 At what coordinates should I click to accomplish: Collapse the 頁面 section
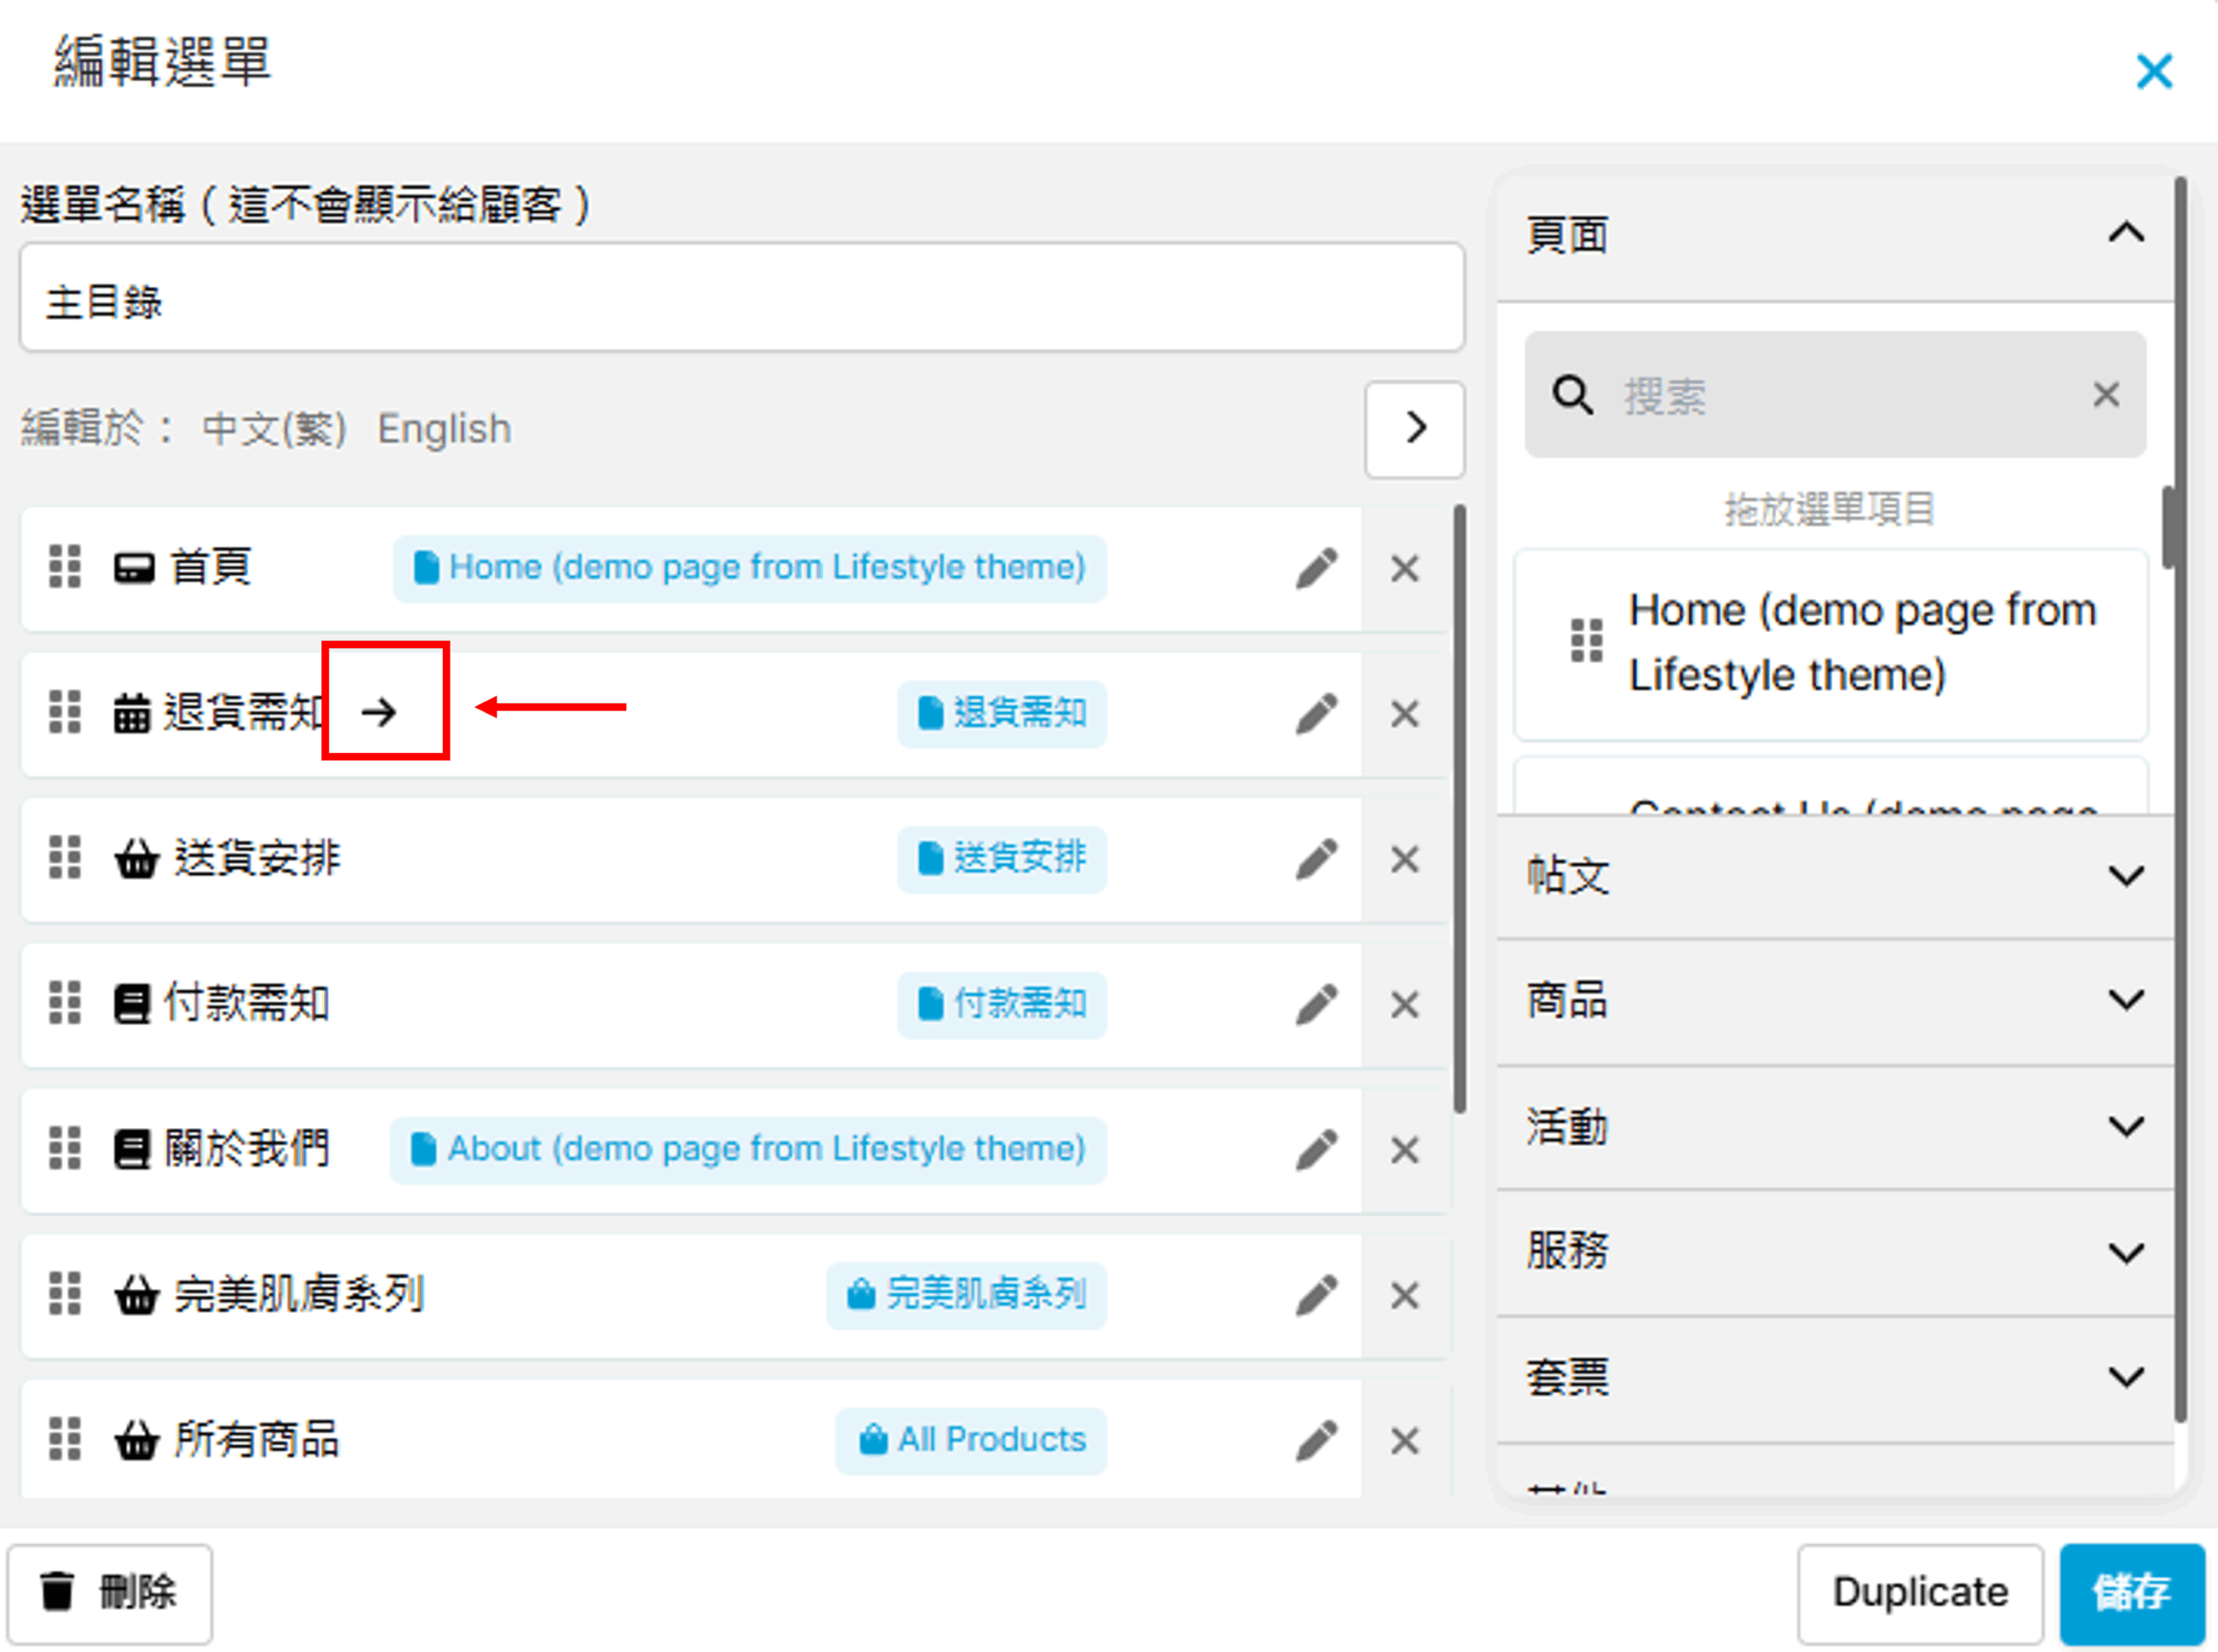[2125, 233]
